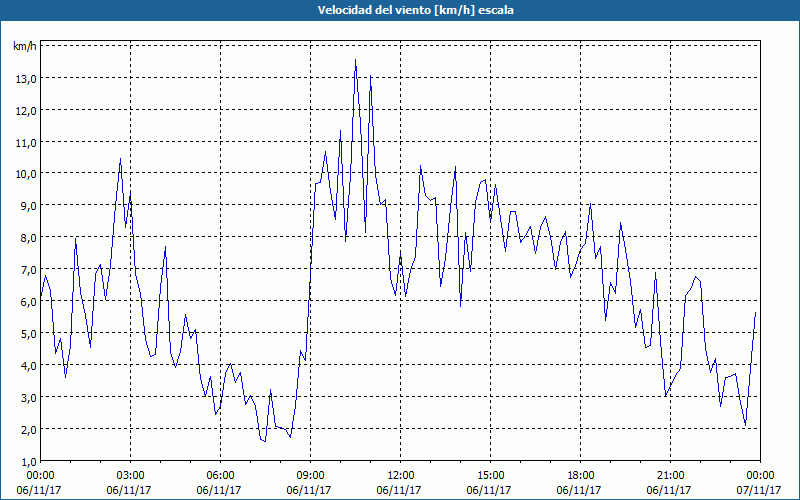Select the '13,0' vertical axis label
The image size is (800, 500).
click(x=26, y=79)
